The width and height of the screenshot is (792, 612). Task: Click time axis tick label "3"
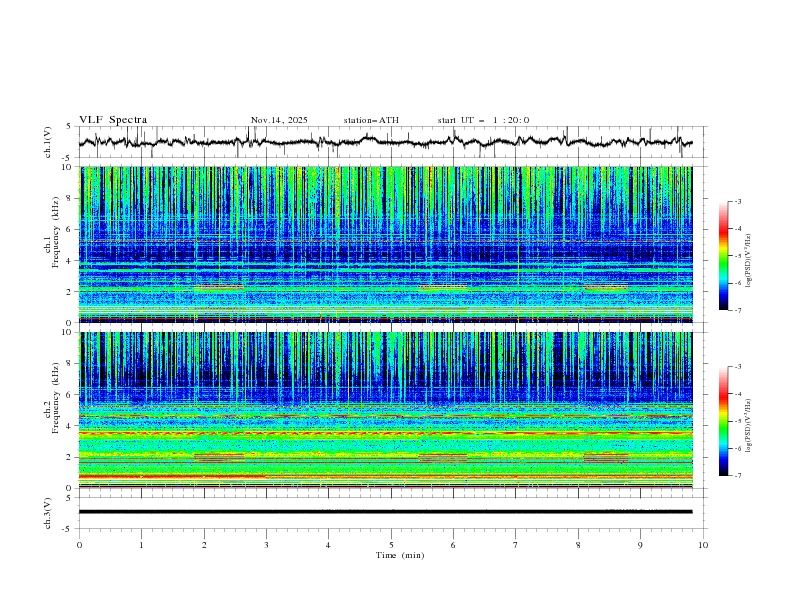pyautogui.click(x=266, y=545)
